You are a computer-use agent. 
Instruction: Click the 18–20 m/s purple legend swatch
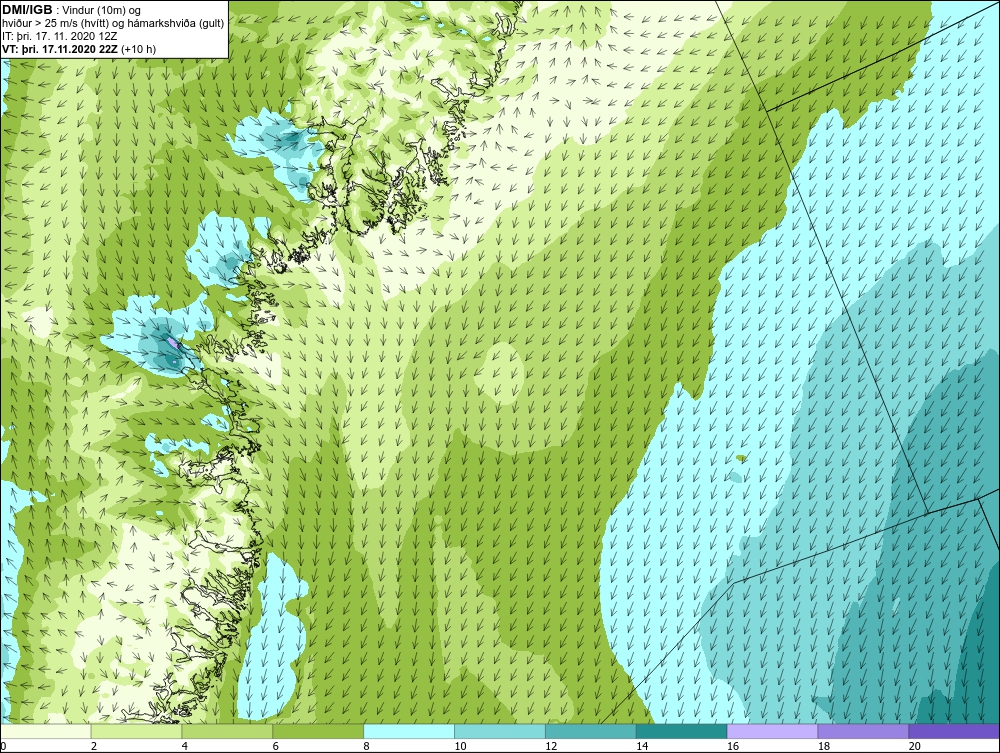tap(863, 731)
